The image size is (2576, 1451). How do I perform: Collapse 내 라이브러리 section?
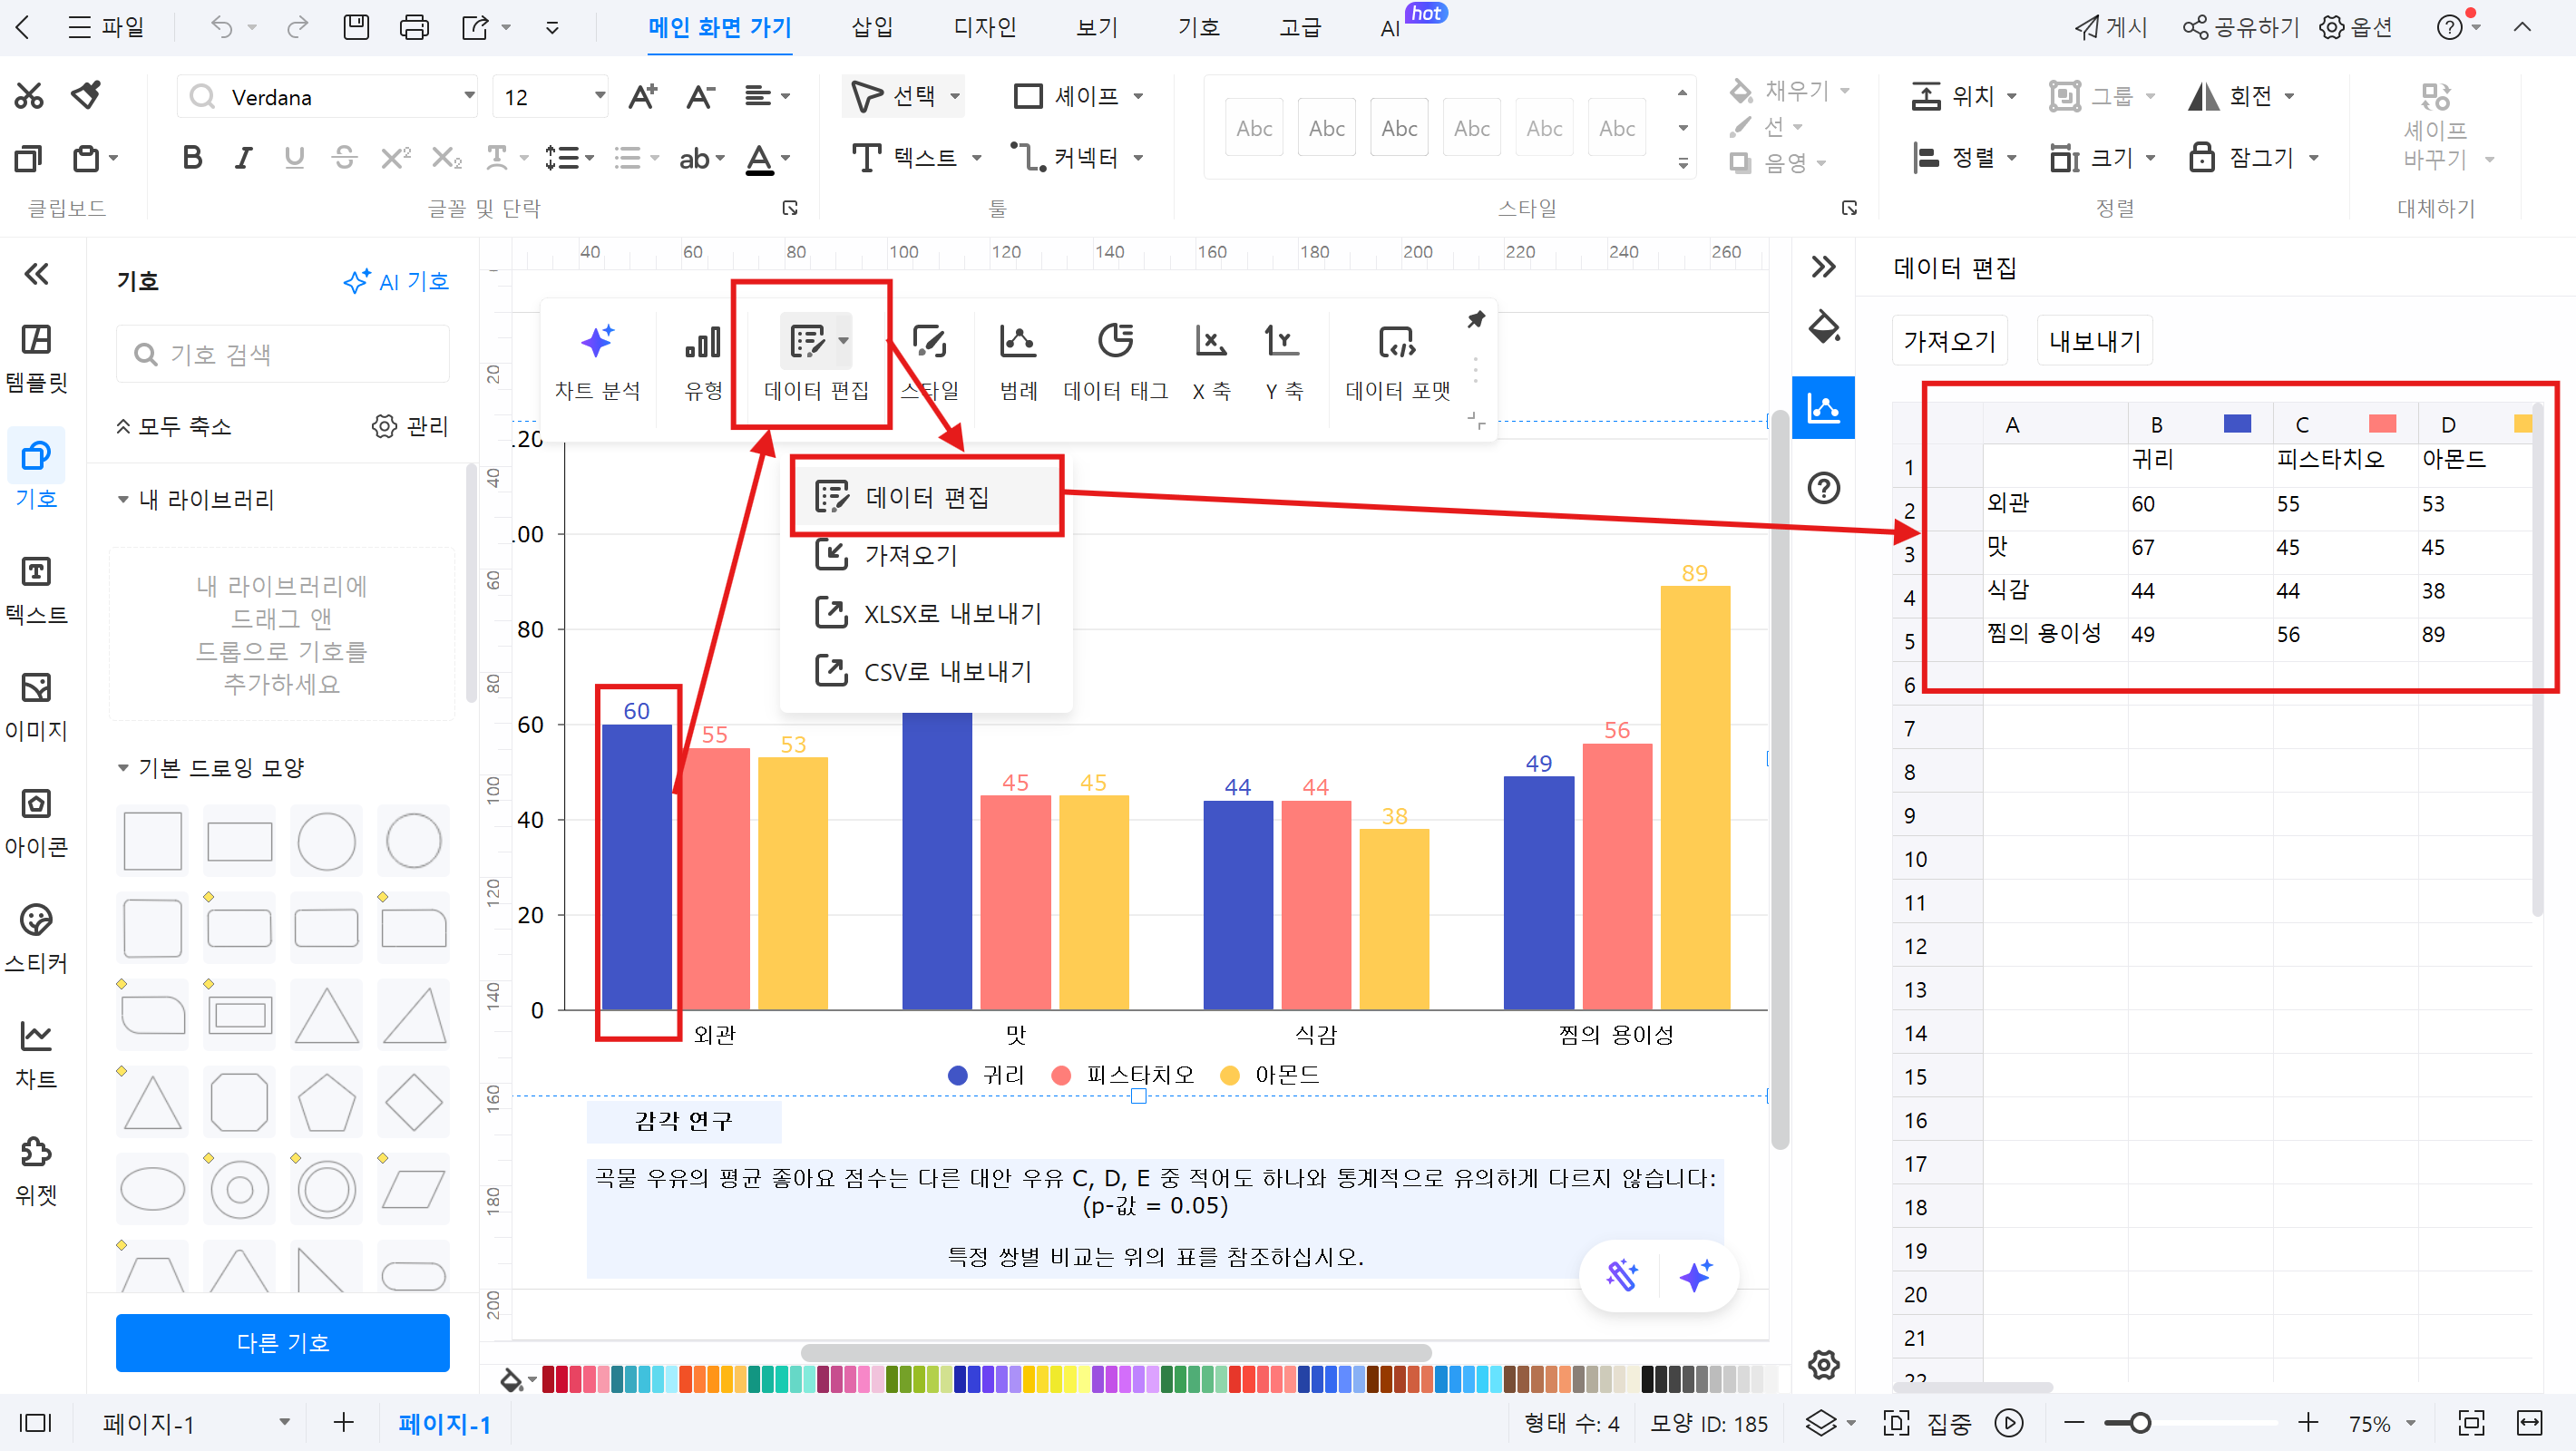(123, 499)
